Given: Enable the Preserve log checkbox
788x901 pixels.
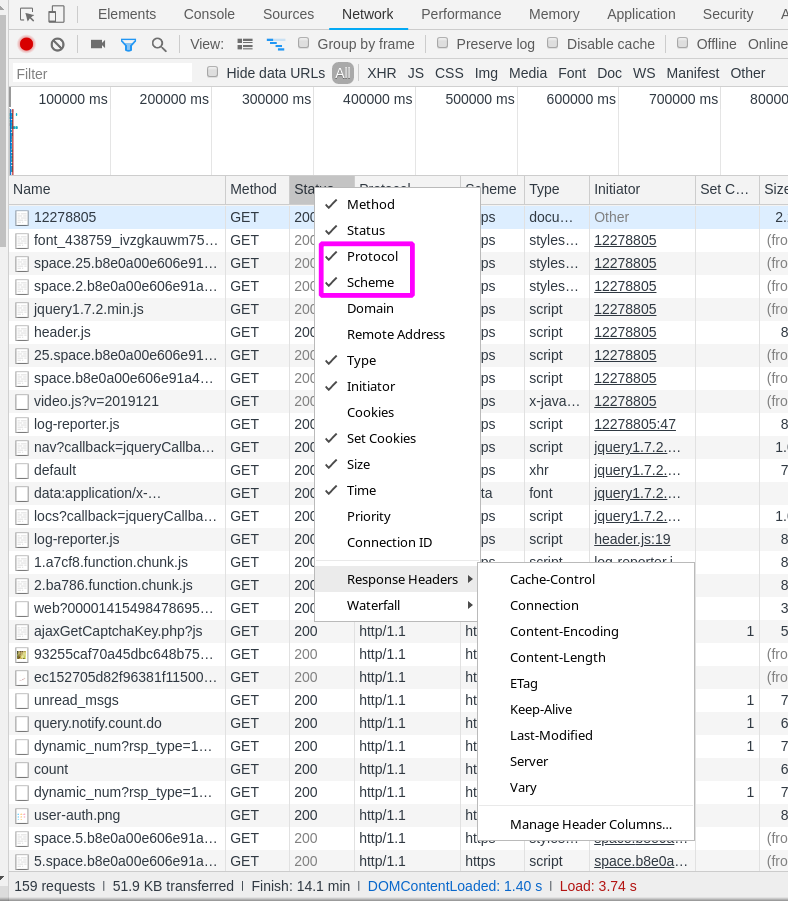Looking at the screenshot, I should coord(443,43).
